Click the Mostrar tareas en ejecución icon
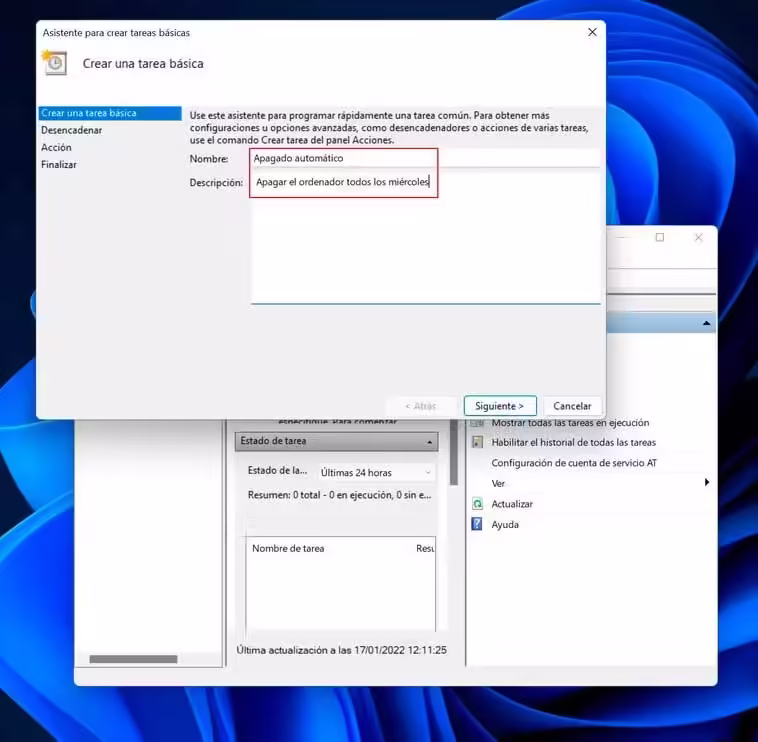758x742 pixels. (x=477, y=423)
